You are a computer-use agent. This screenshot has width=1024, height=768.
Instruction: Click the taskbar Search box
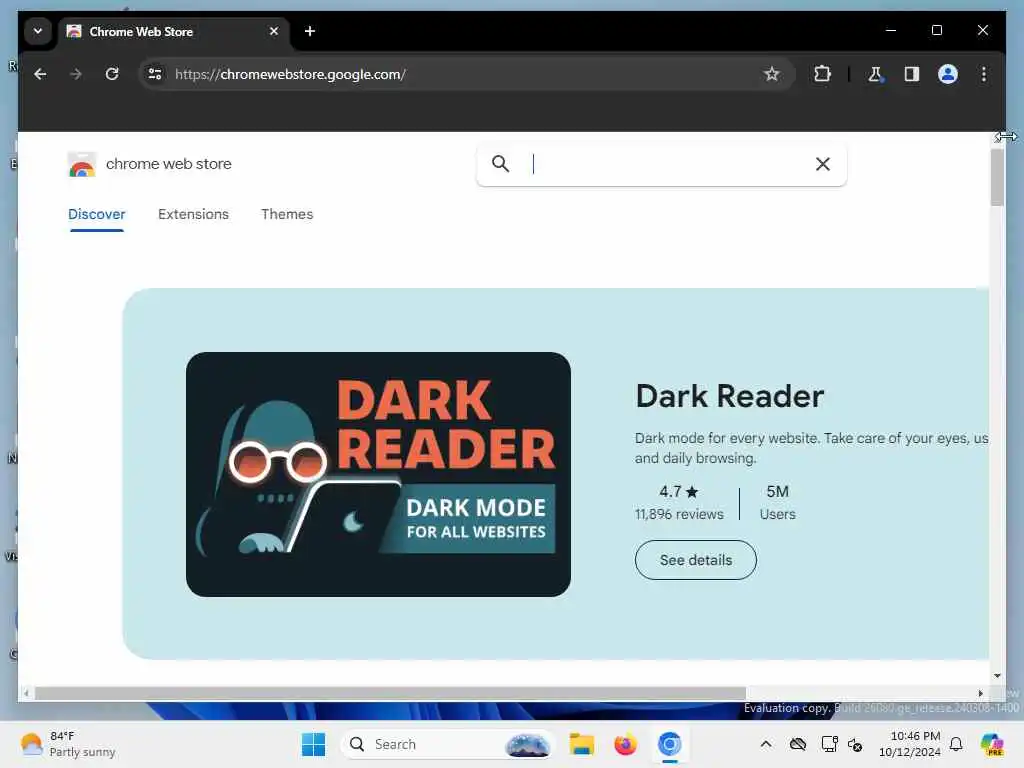click(x=447, y=744)
